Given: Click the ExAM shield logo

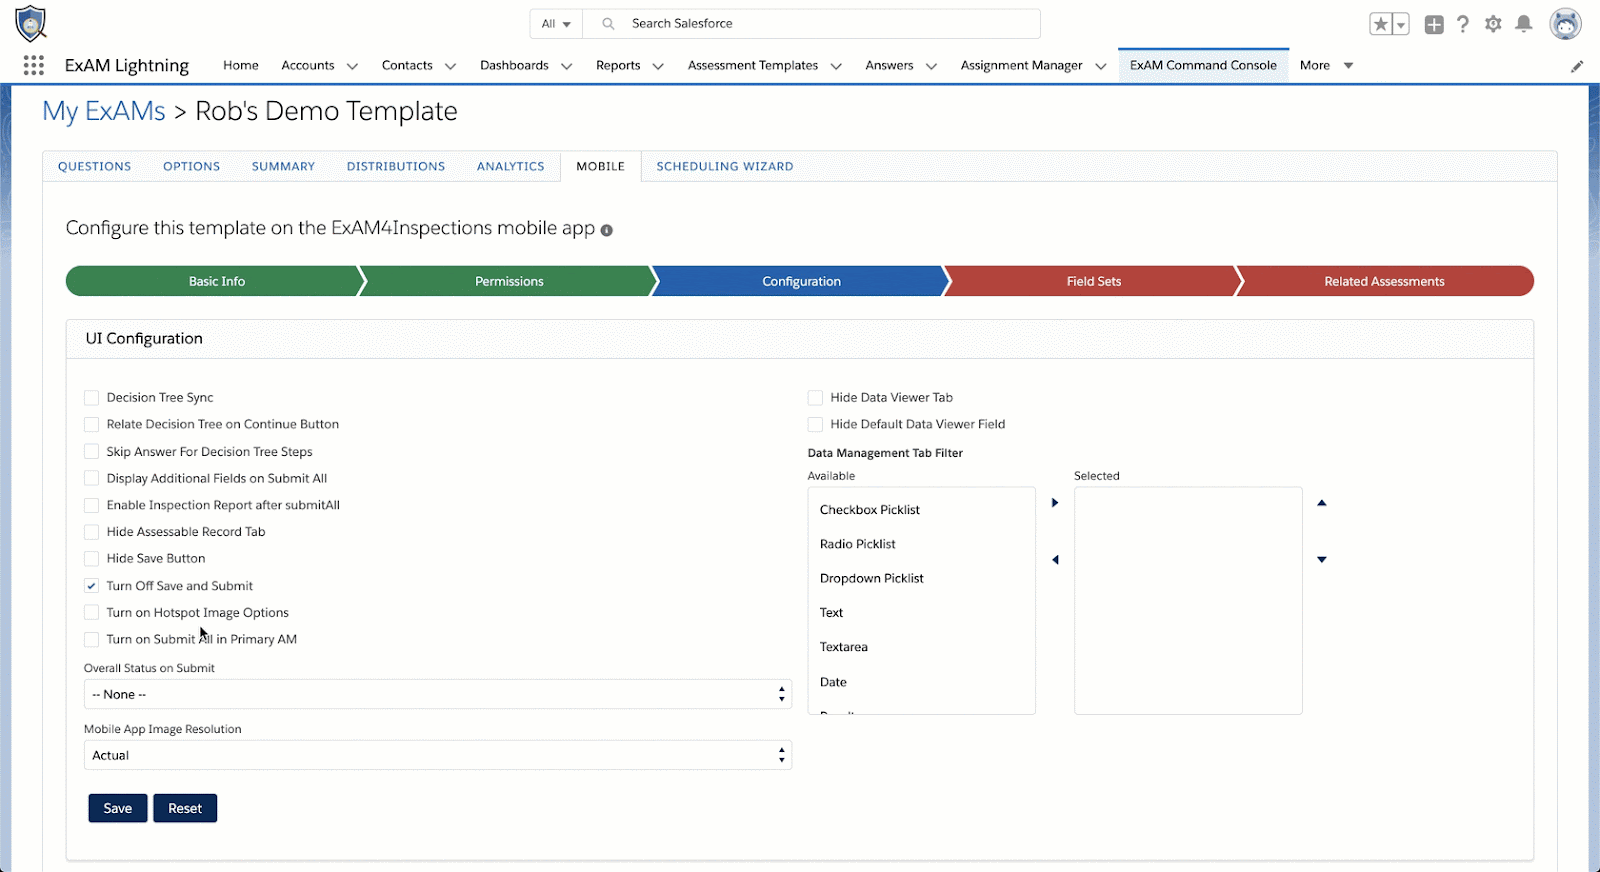Looking at the screenshot, I should [x=31, y=23].
